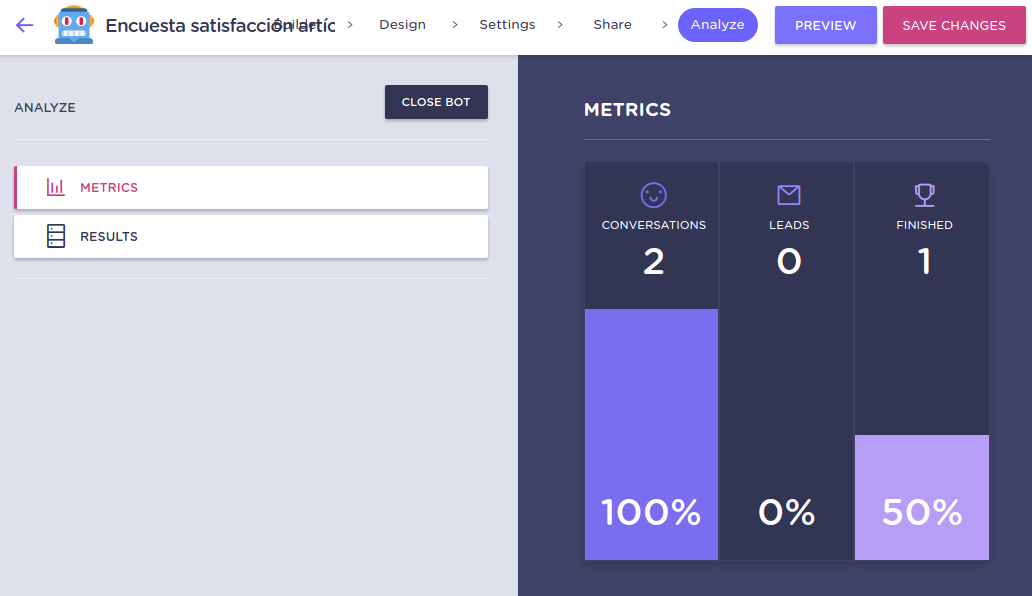The image size is (1032, 596).
Task: Select the Analyze tab
Action: [x=717, y=25]
